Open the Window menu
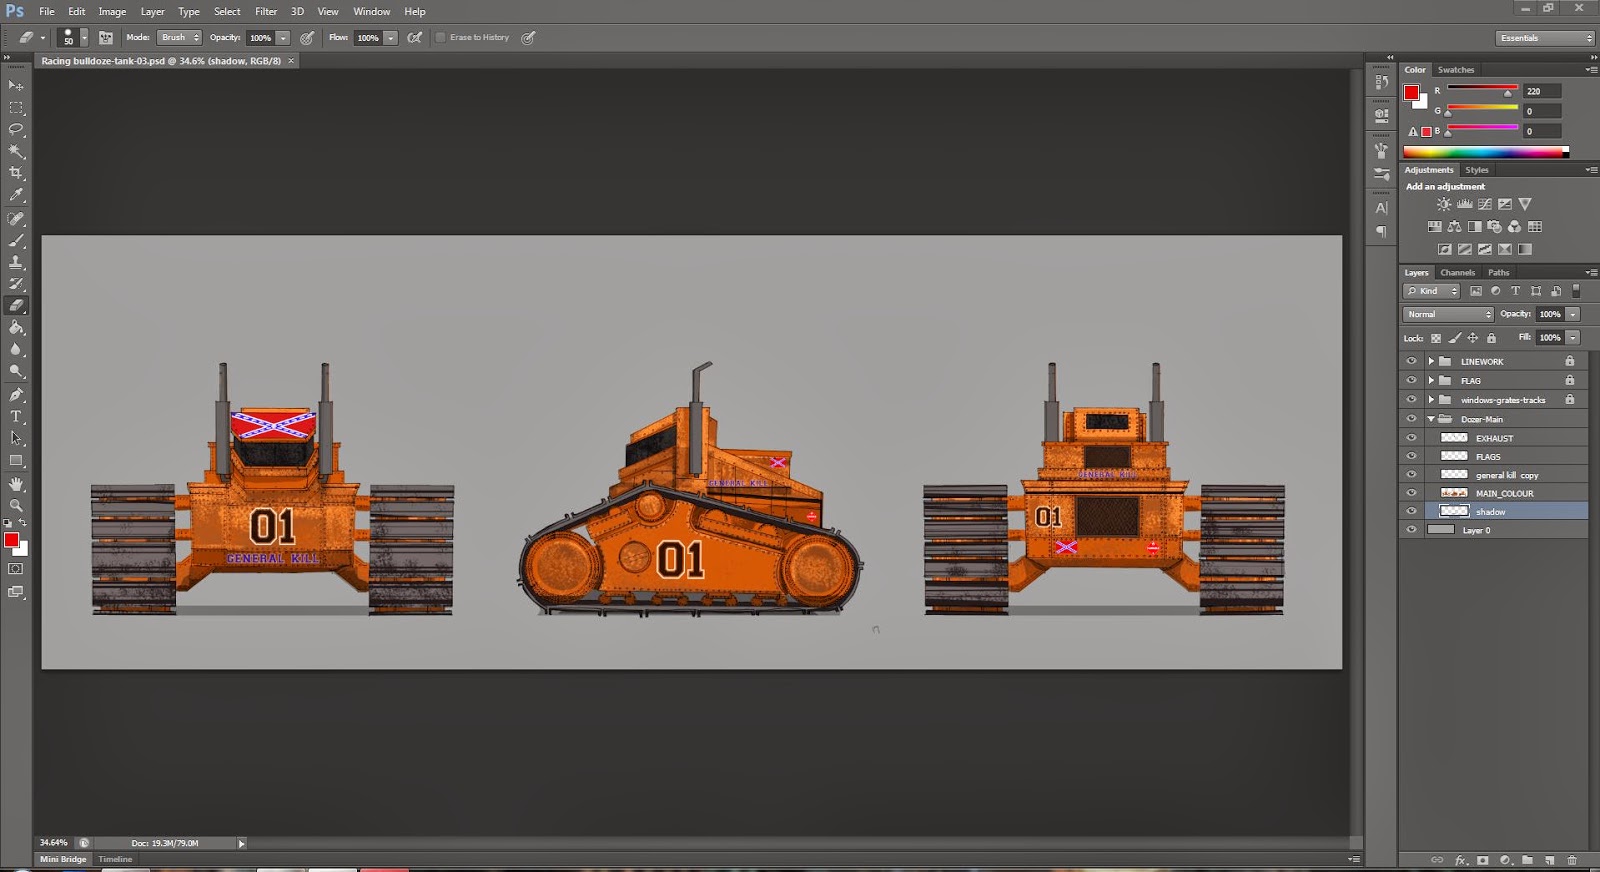The image size is (1600, 872). (x=371, y=11)
